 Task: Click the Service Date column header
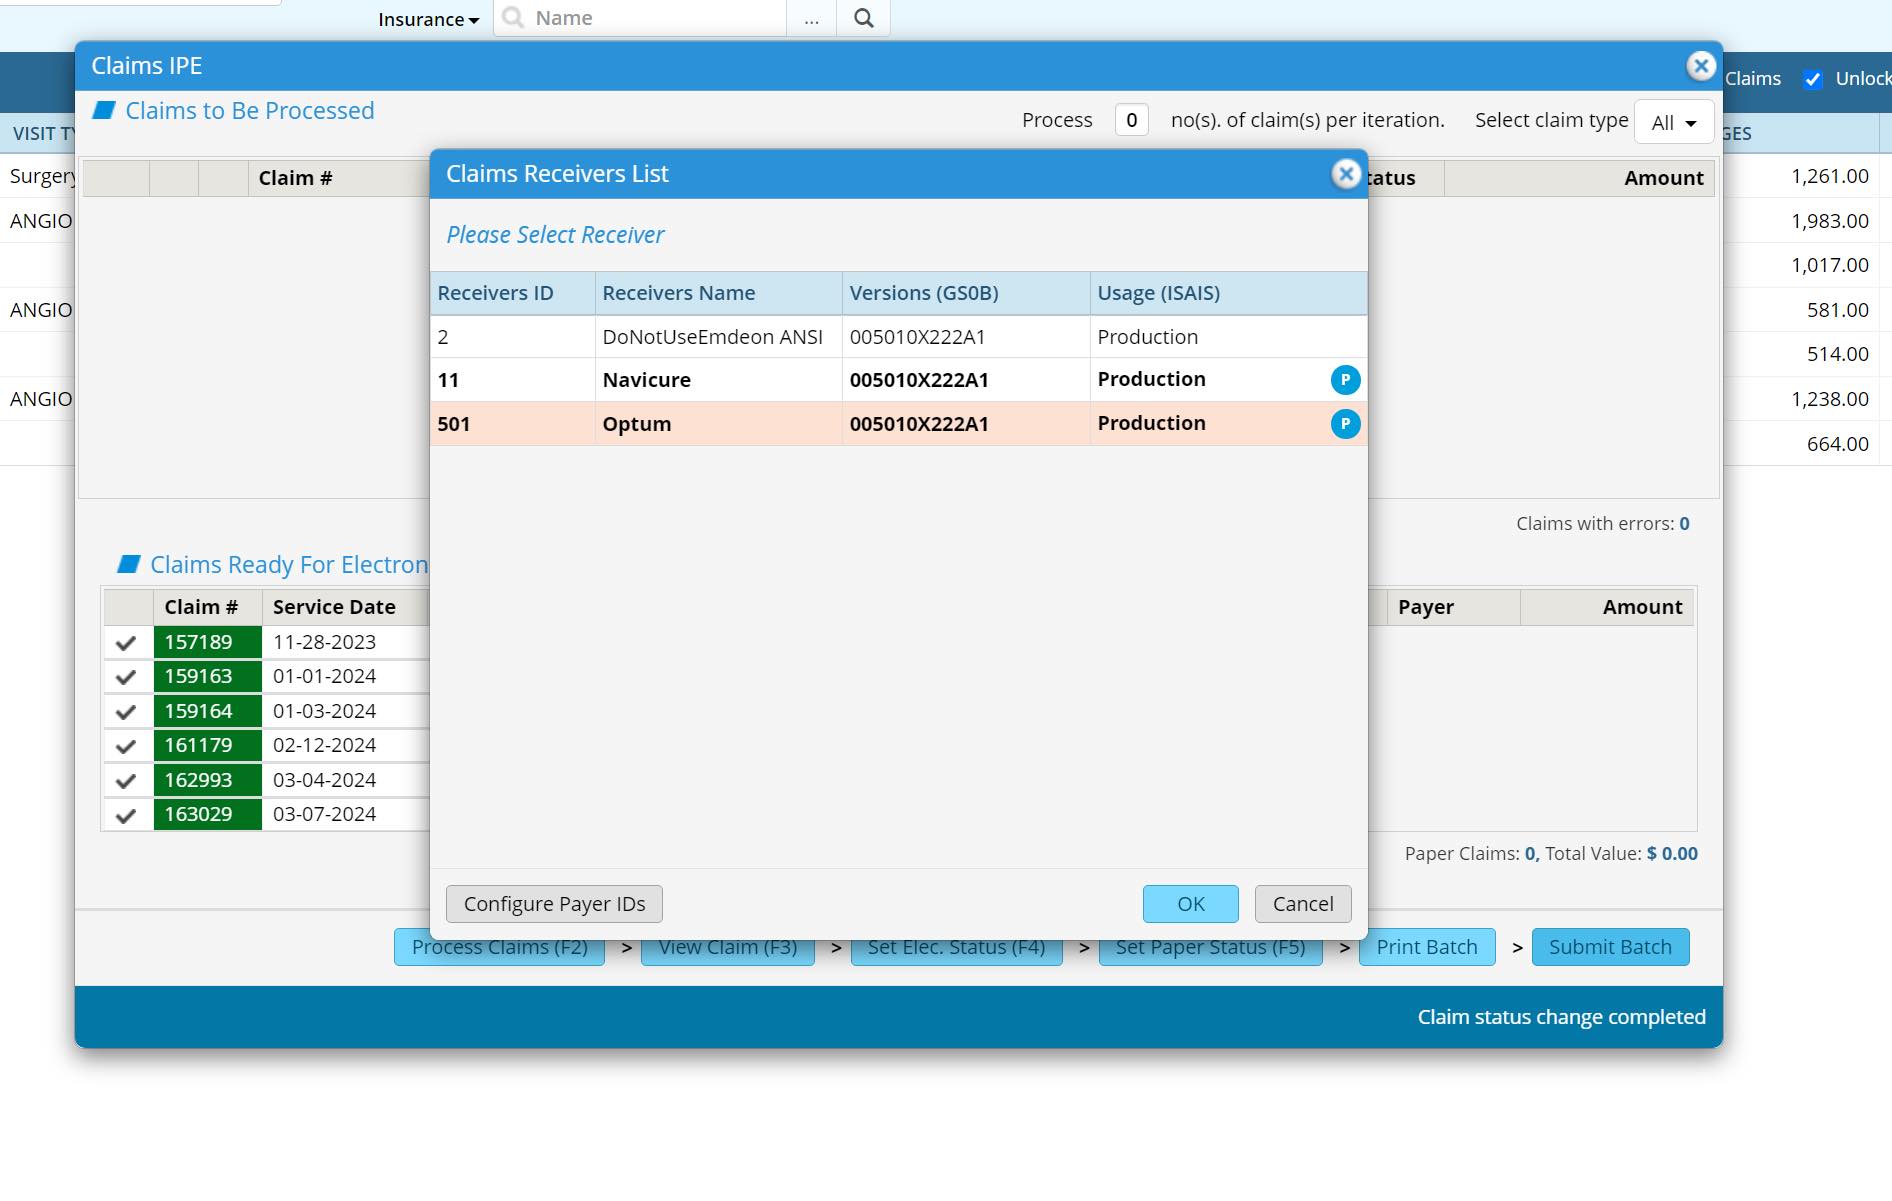[x=345, y=608]
